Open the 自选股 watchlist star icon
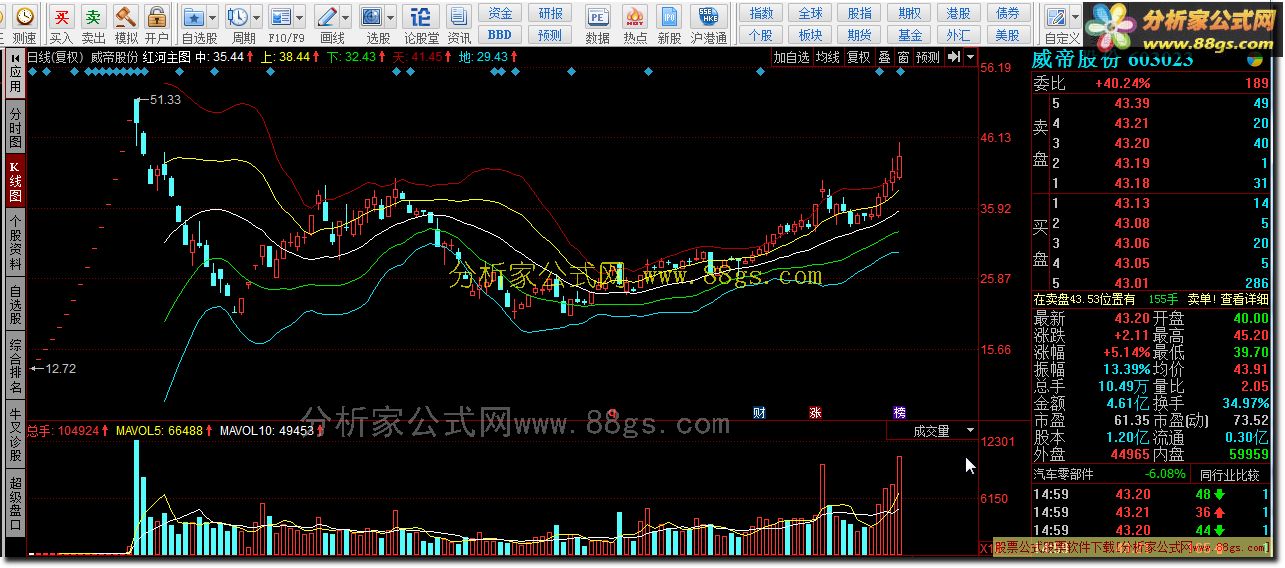Image resolution: width=1285 pixels, height=568 pixels. pos(194,17)
